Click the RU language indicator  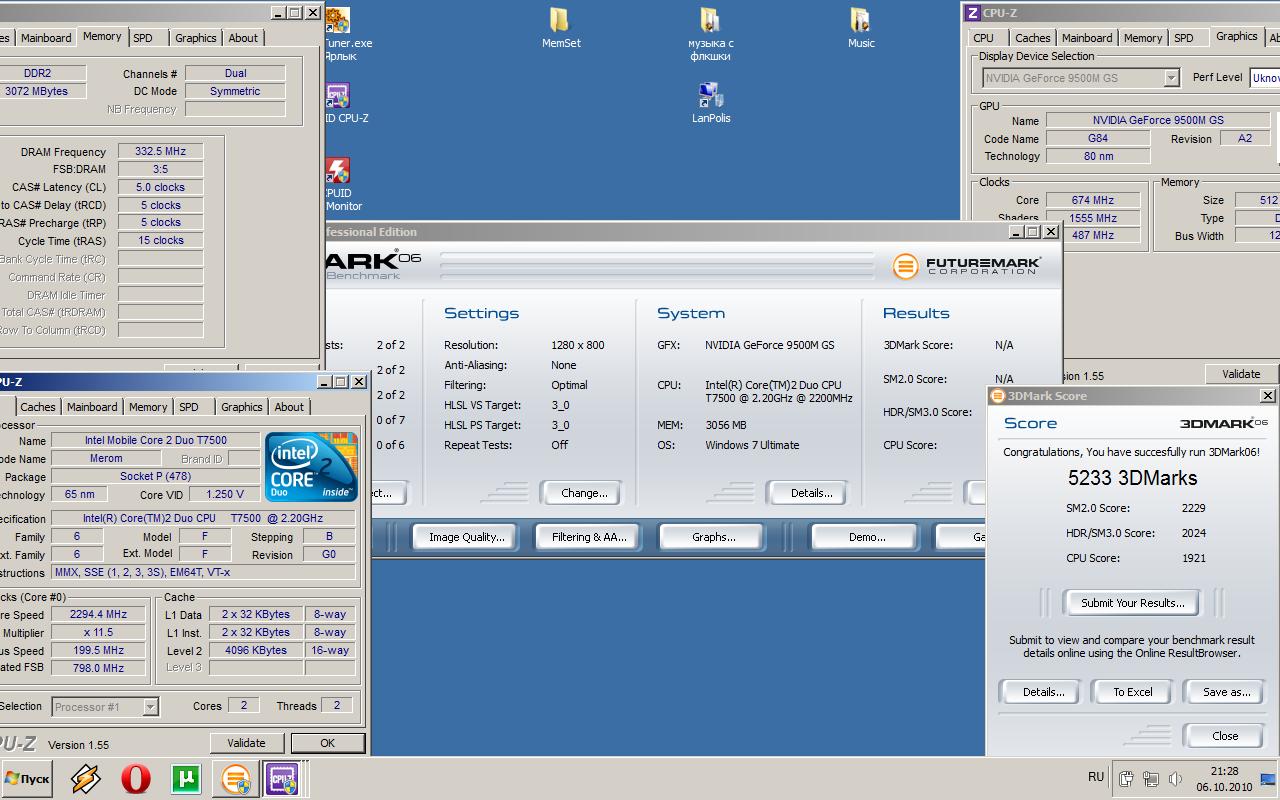pos(1096,777)
